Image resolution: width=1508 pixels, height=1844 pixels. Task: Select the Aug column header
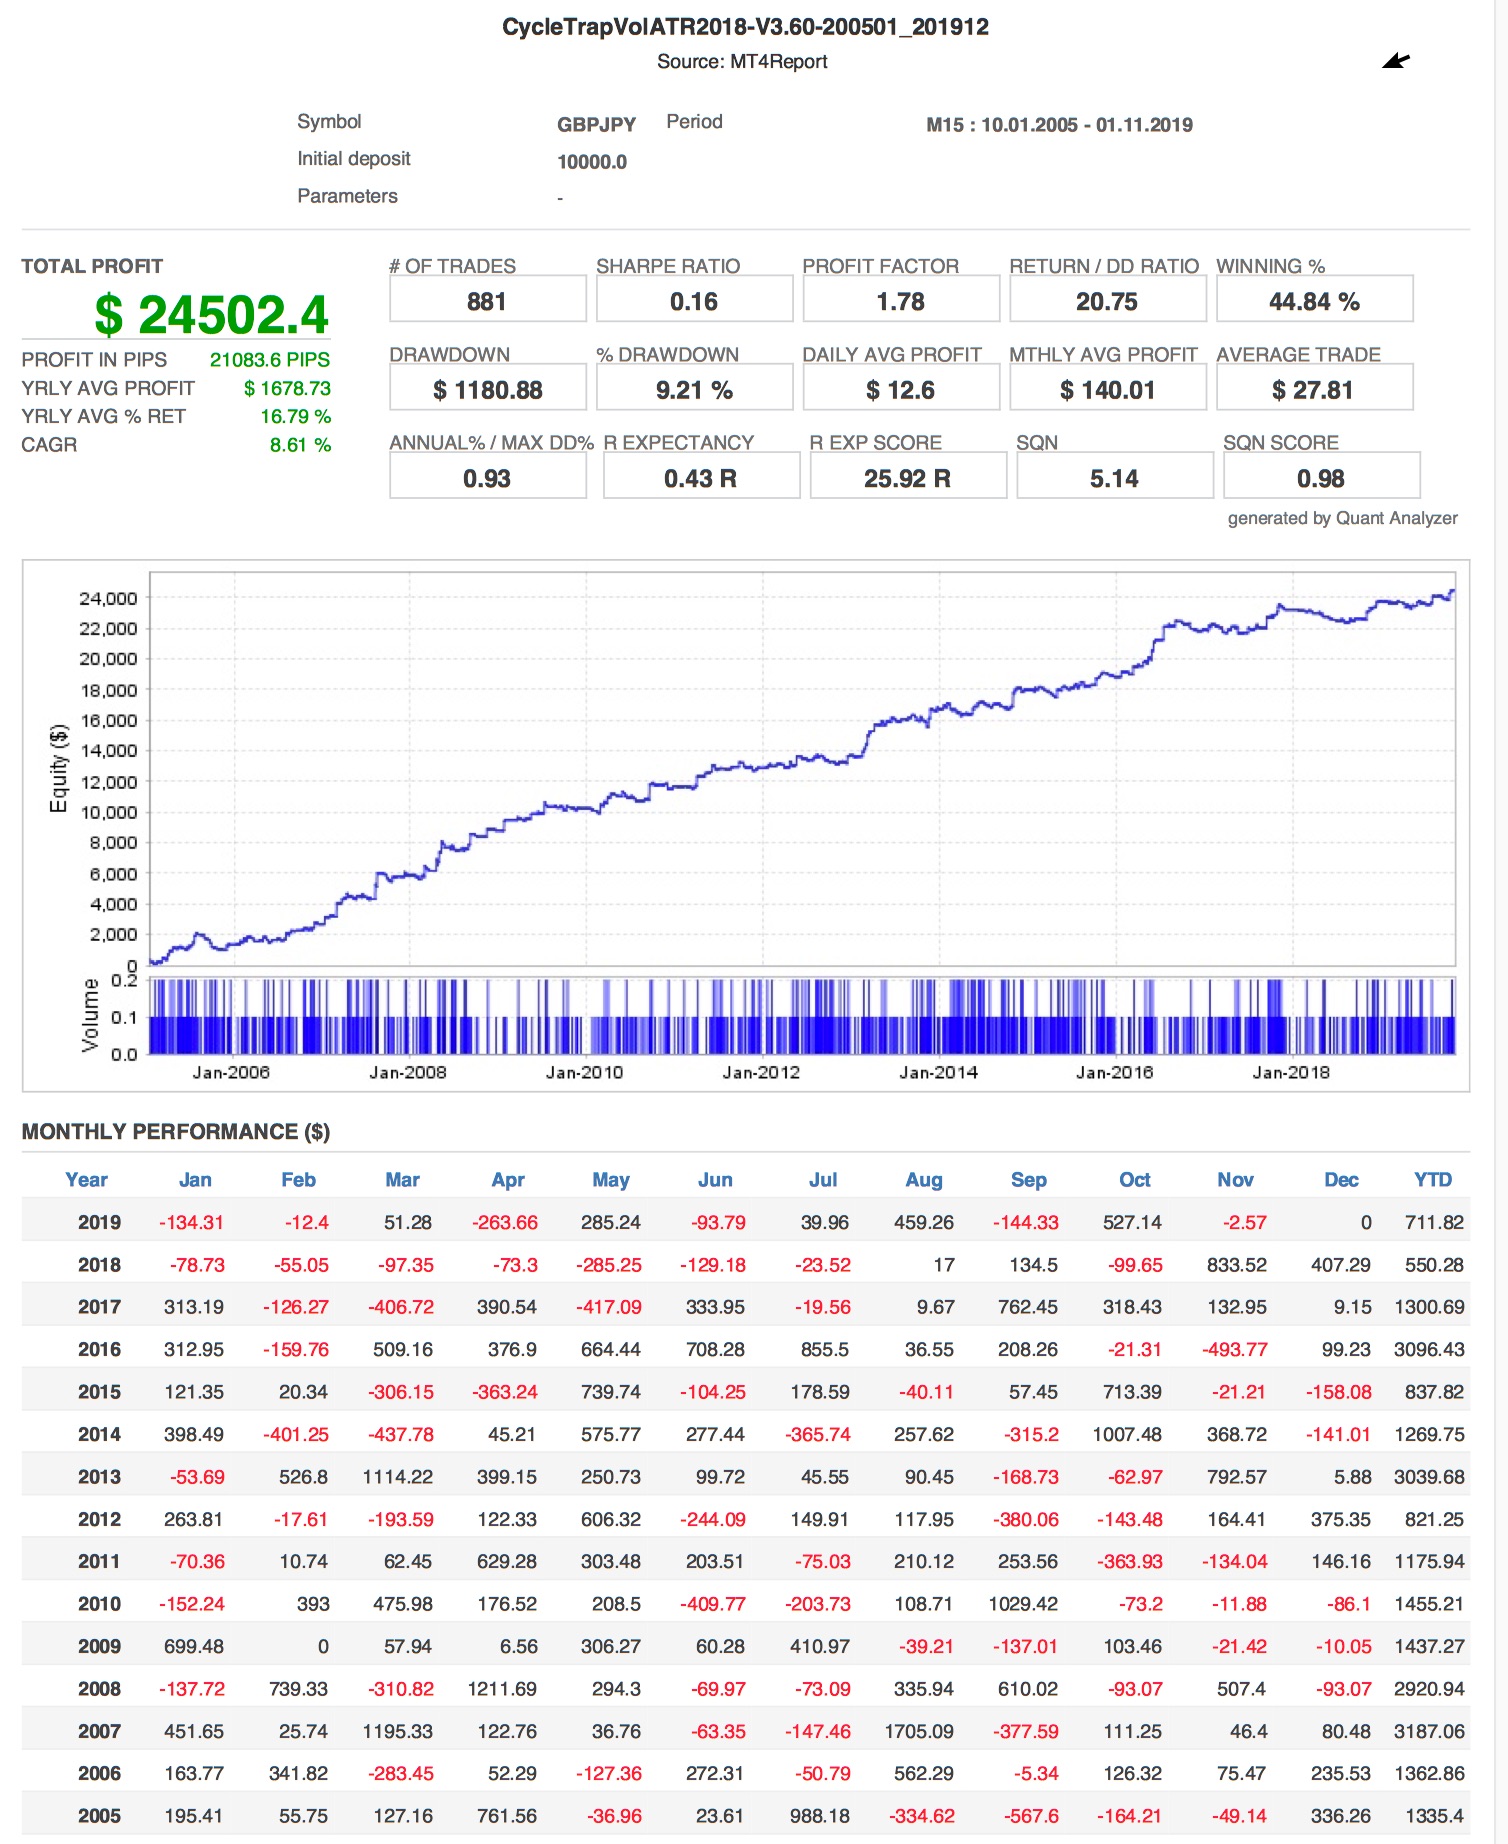pyautogui.click(x=924, y=1179)
